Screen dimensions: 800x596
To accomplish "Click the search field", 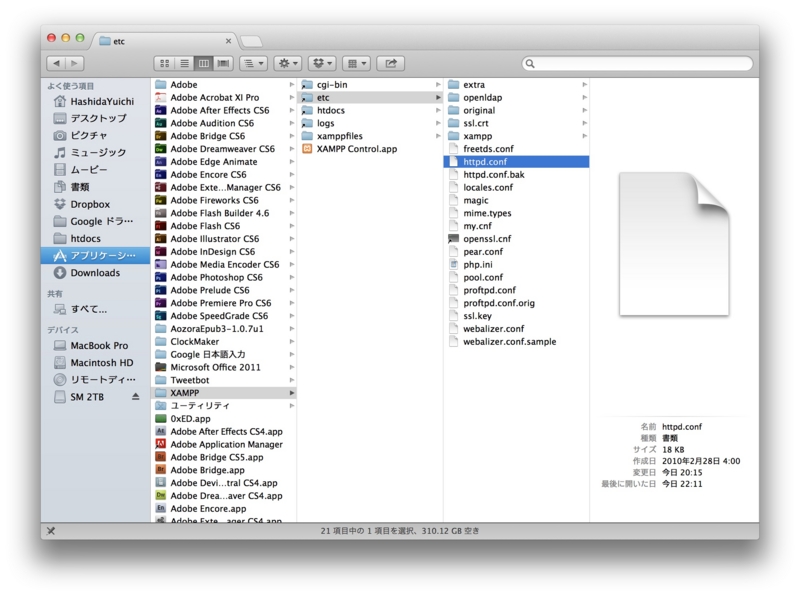I will (637, 63).
